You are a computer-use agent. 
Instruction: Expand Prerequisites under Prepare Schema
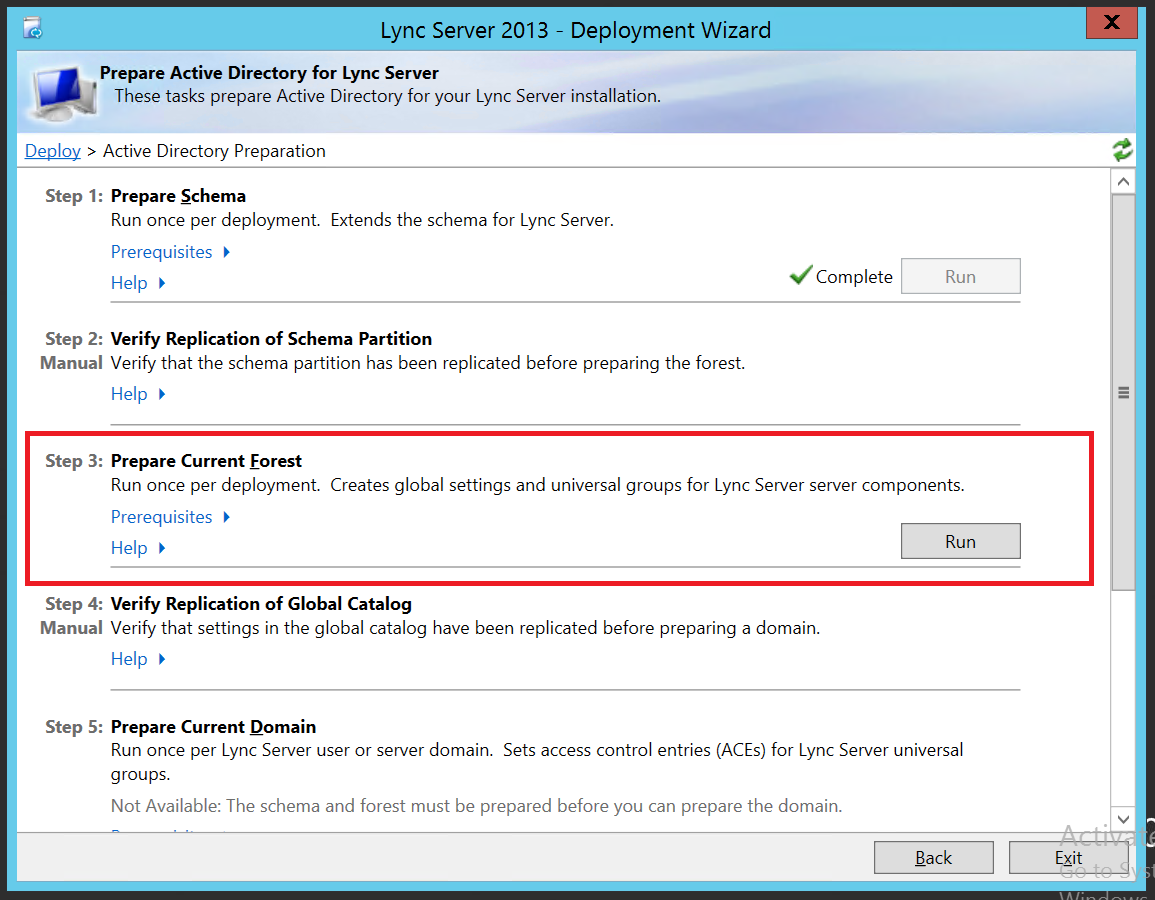click(x=171, y=252)
